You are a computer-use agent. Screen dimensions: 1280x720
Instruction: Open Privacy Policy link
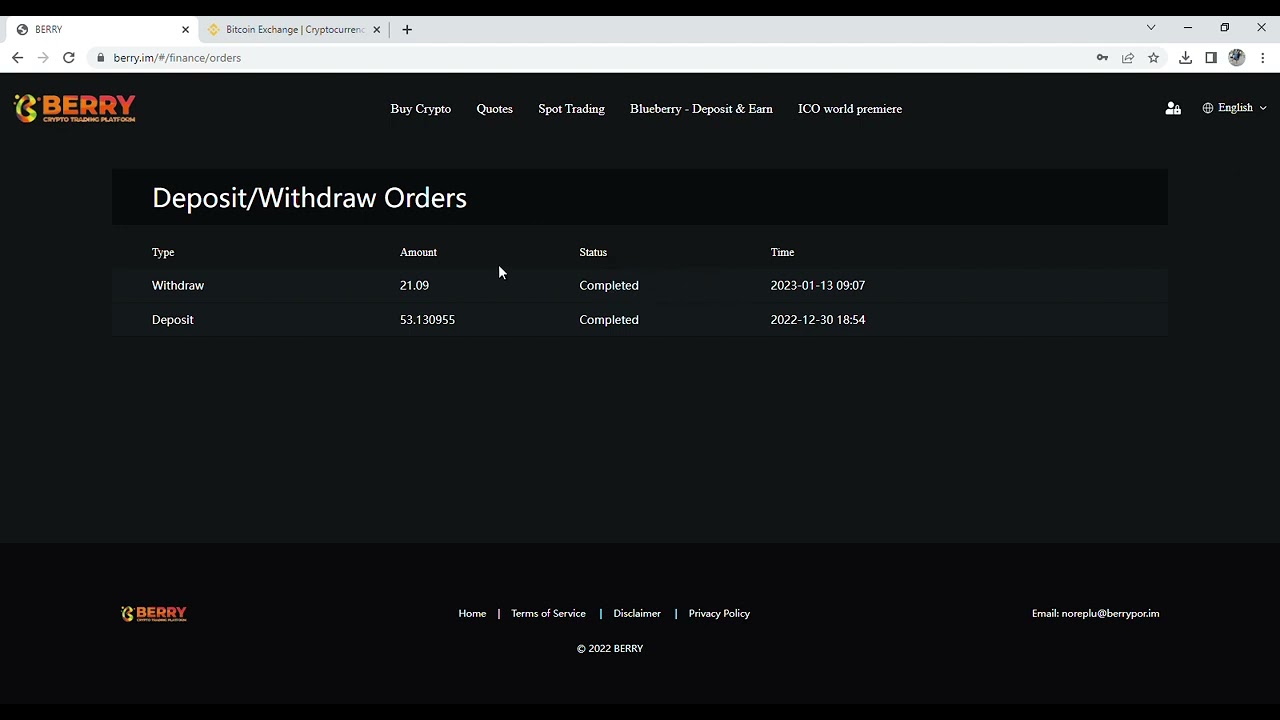pyautogui.click(x=719, y=614)
